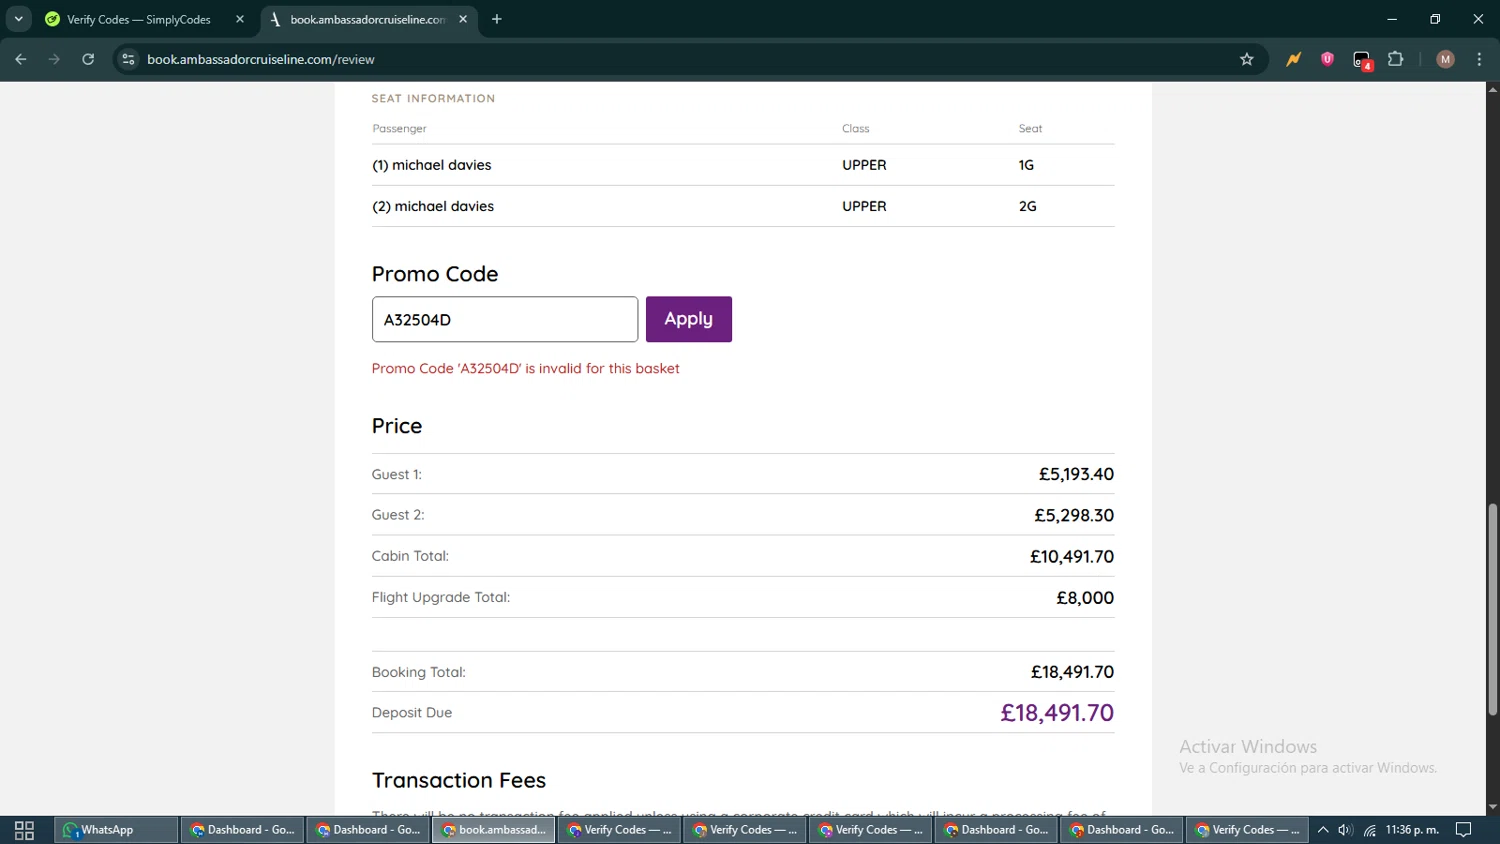Open the network Wi-Fi tray icon
This screenshot has width=1500, height=844.
1370,830
